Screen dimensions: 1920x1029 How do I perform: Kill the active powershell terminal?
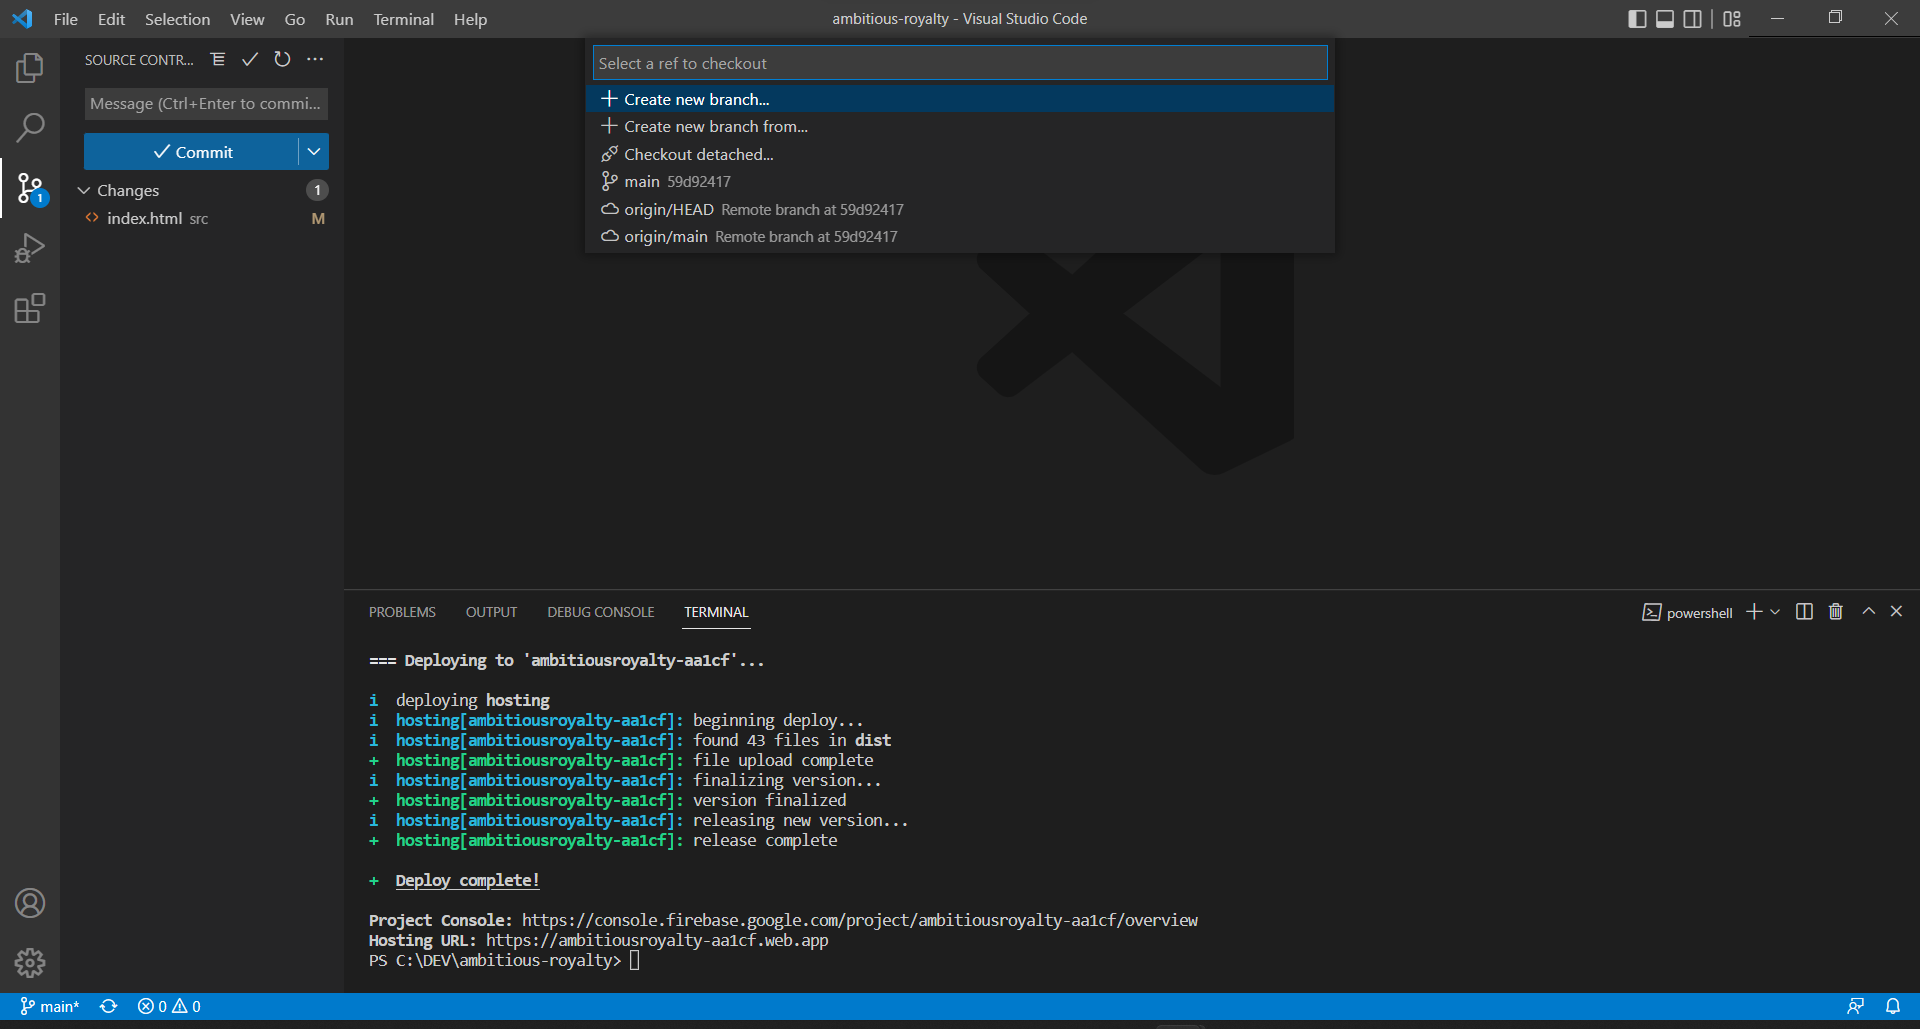(x=1835, y=611)
